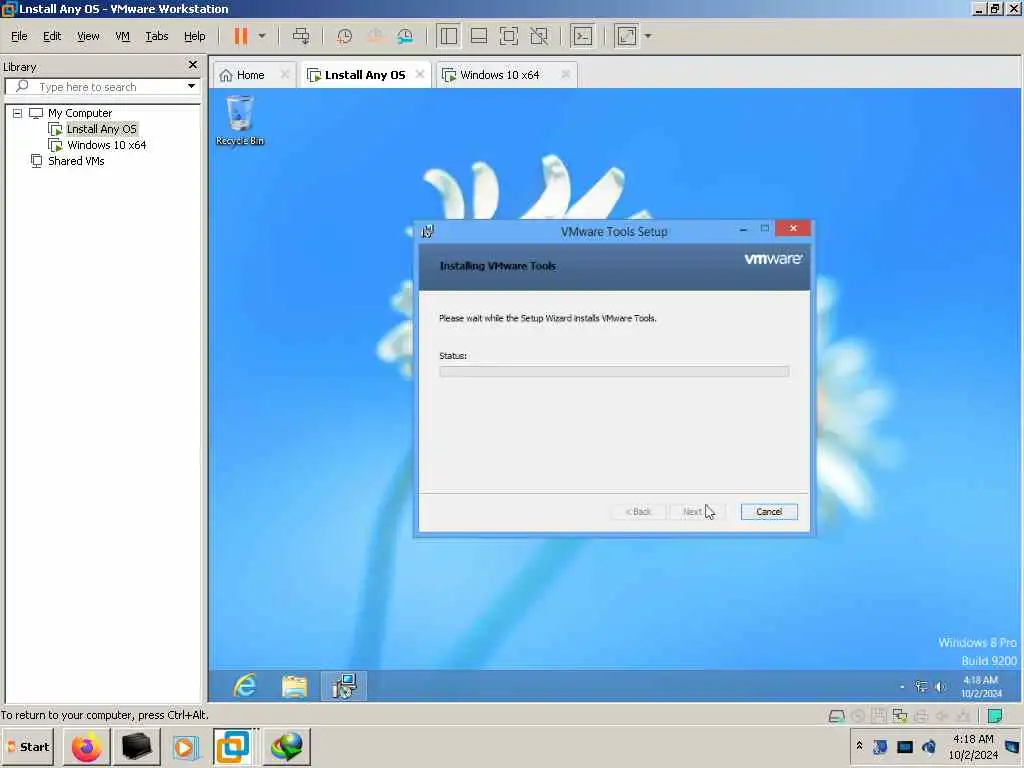Viewport: 1024px width, 768px height.
Task: Open Firefox from host taskbar
Action: point(87,746)
